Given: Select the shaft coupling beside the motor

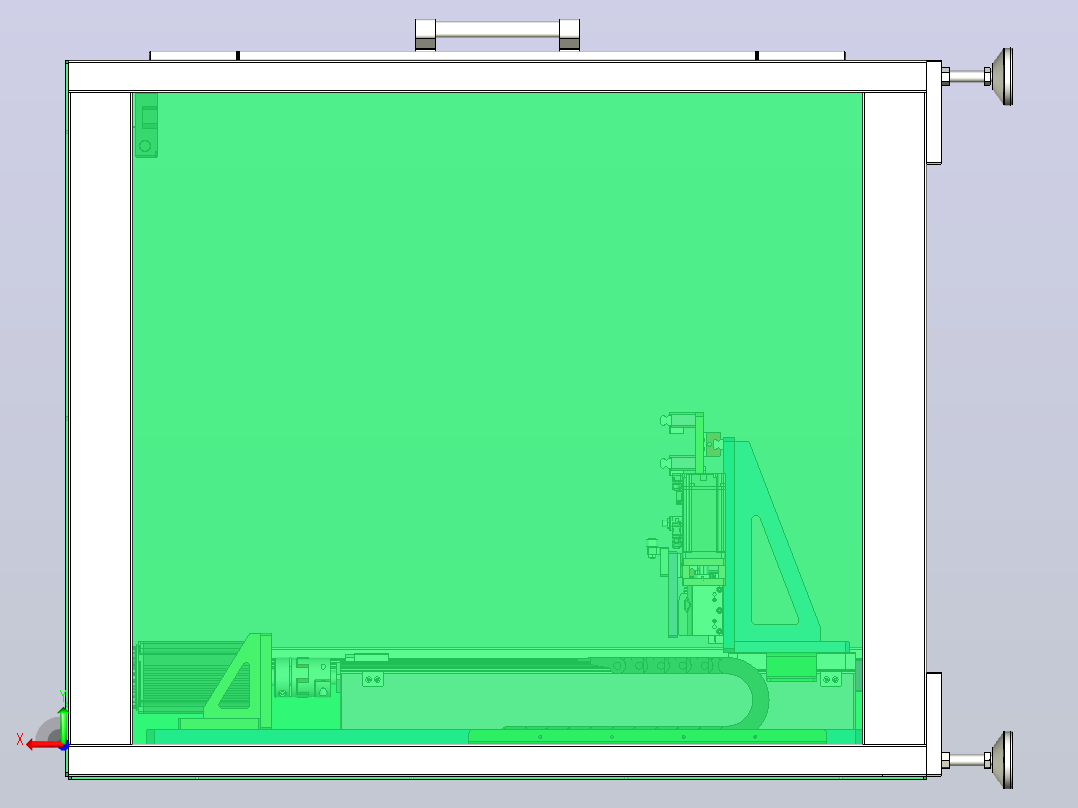Looking at the screenshot, I should tap(302, 677).
